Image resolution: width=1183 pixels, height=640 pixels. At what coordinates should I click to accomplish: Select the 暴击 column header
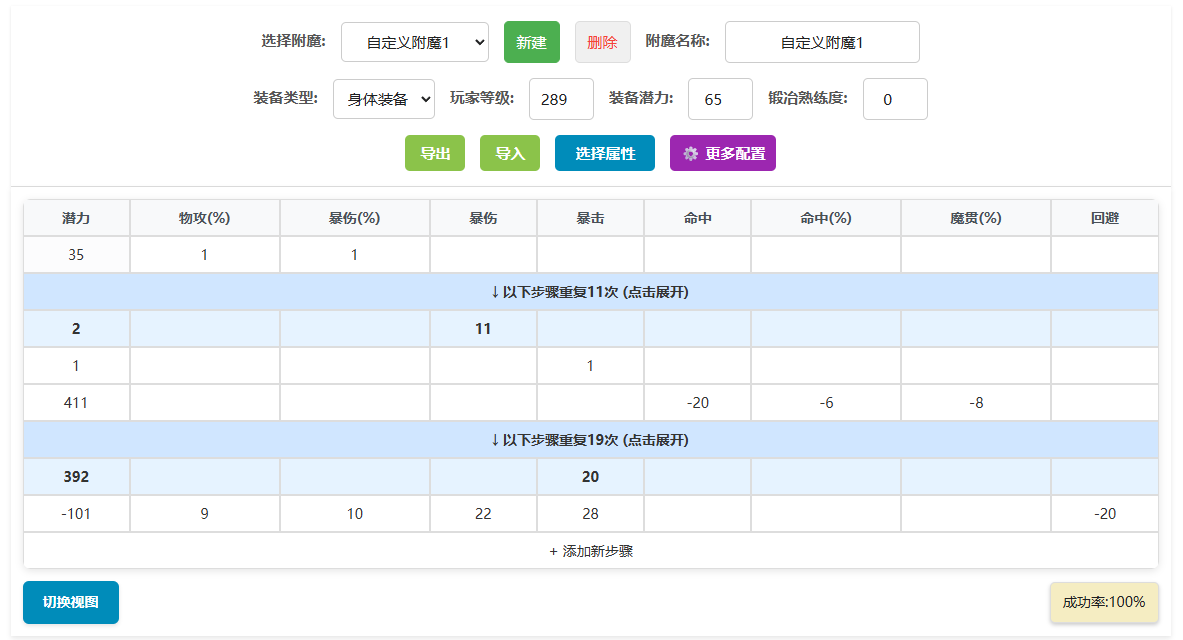[x=590, y=217]
